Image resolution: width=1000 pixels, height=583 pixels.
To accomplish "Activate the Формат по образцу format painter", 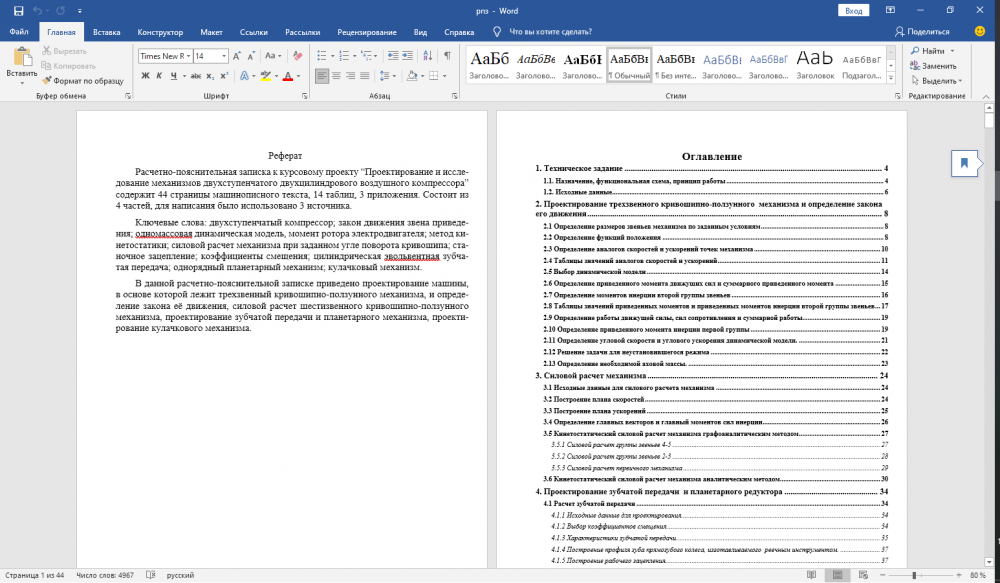I will click(83, 81).
